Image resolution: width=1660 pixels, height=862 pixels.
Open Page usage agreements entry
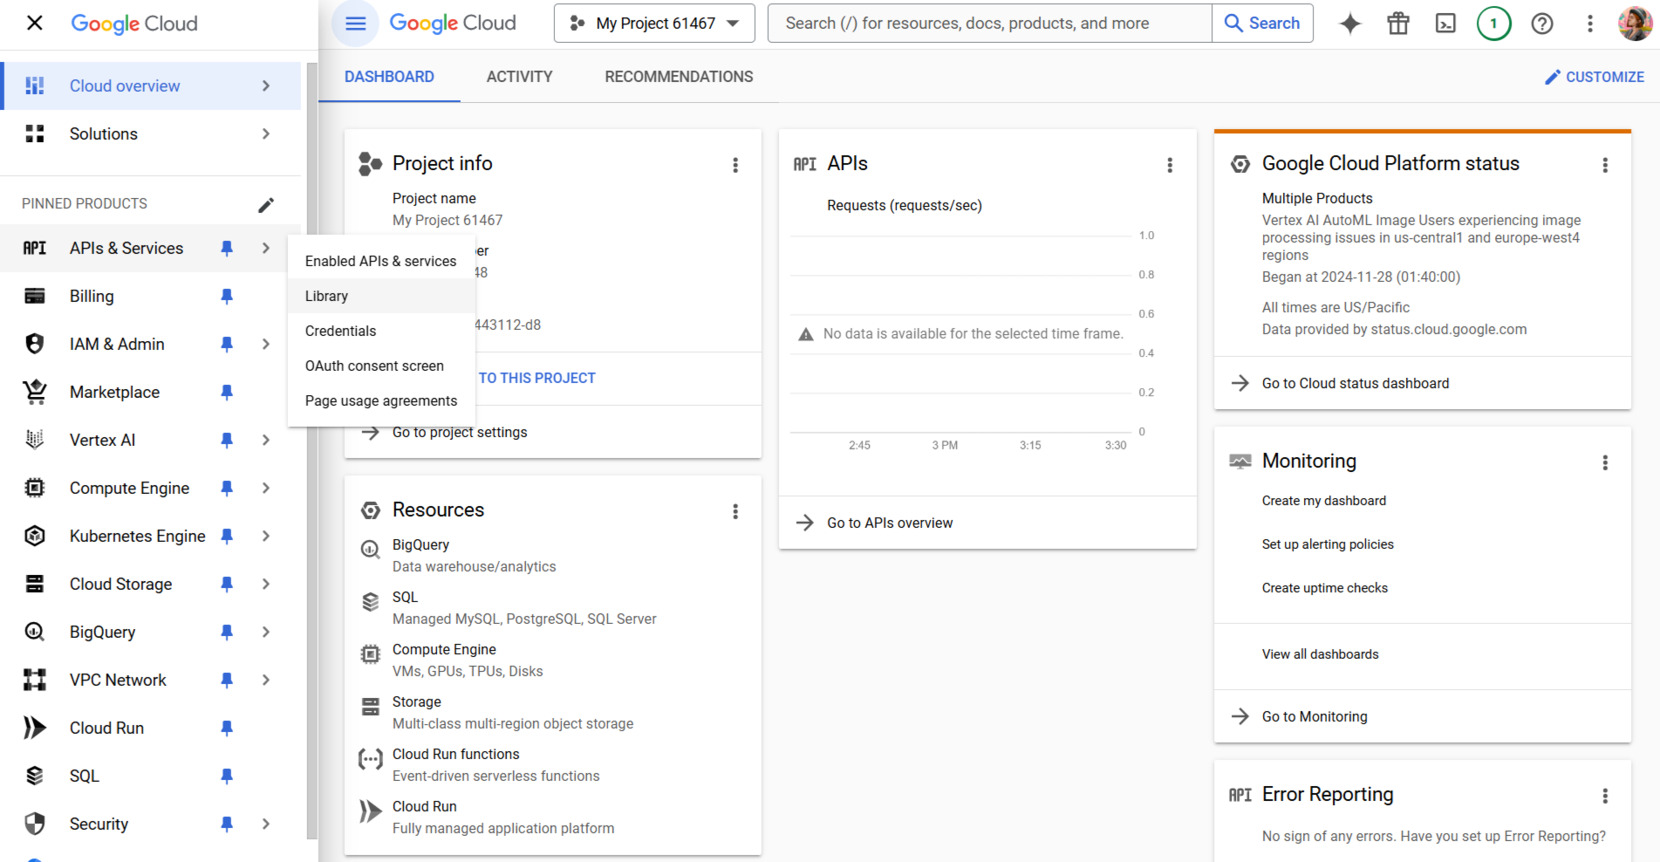(381, 401)
